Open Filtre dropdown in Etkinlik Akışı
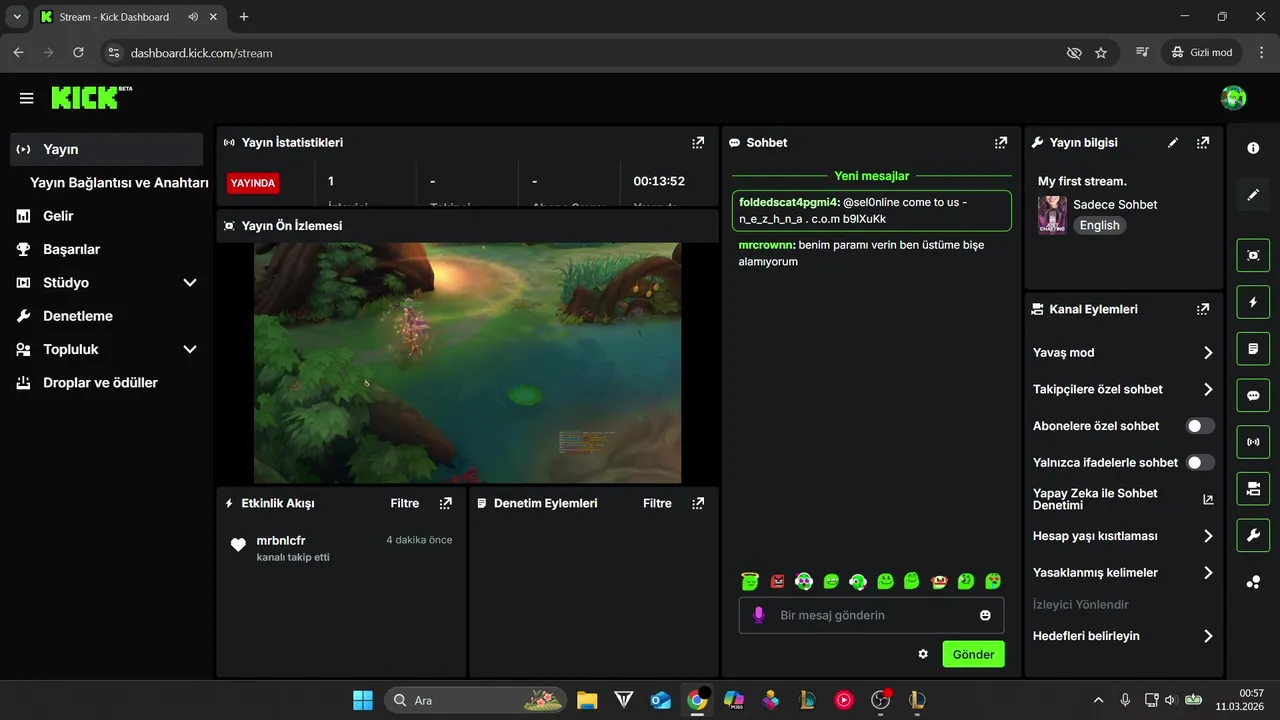The height and width of the screenshot is (720, 1280). pyautogui.click(x=405, y=503)
